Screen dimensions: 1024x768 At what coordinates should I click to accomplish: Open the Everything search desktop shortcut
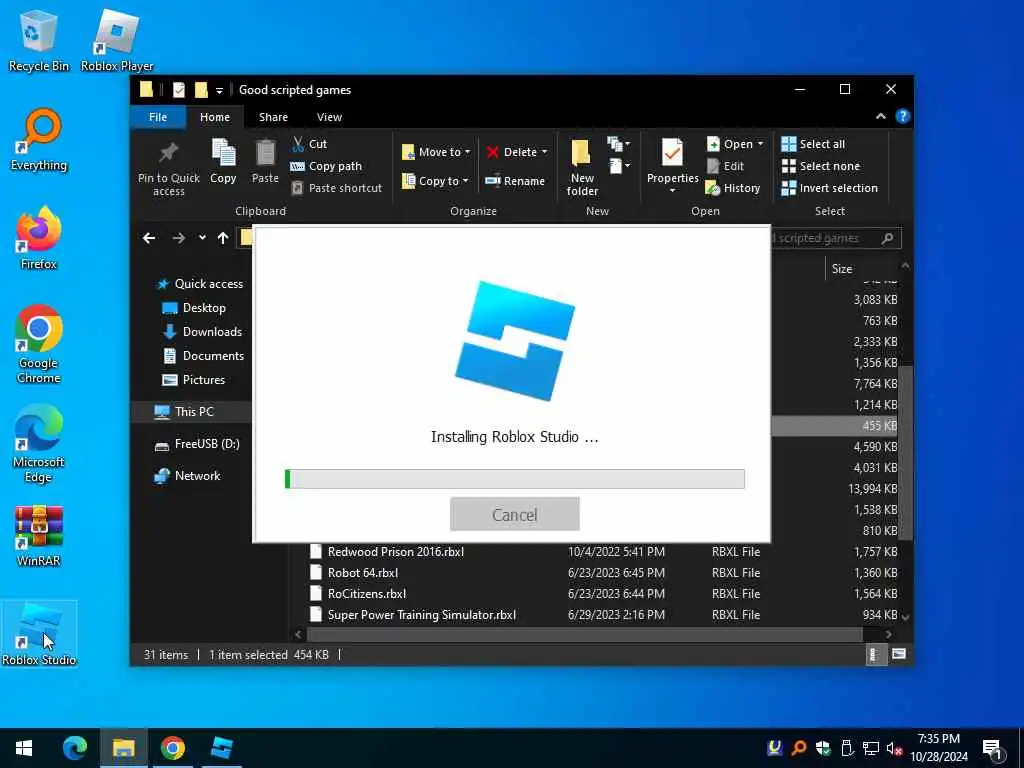(x=39, y=140)
